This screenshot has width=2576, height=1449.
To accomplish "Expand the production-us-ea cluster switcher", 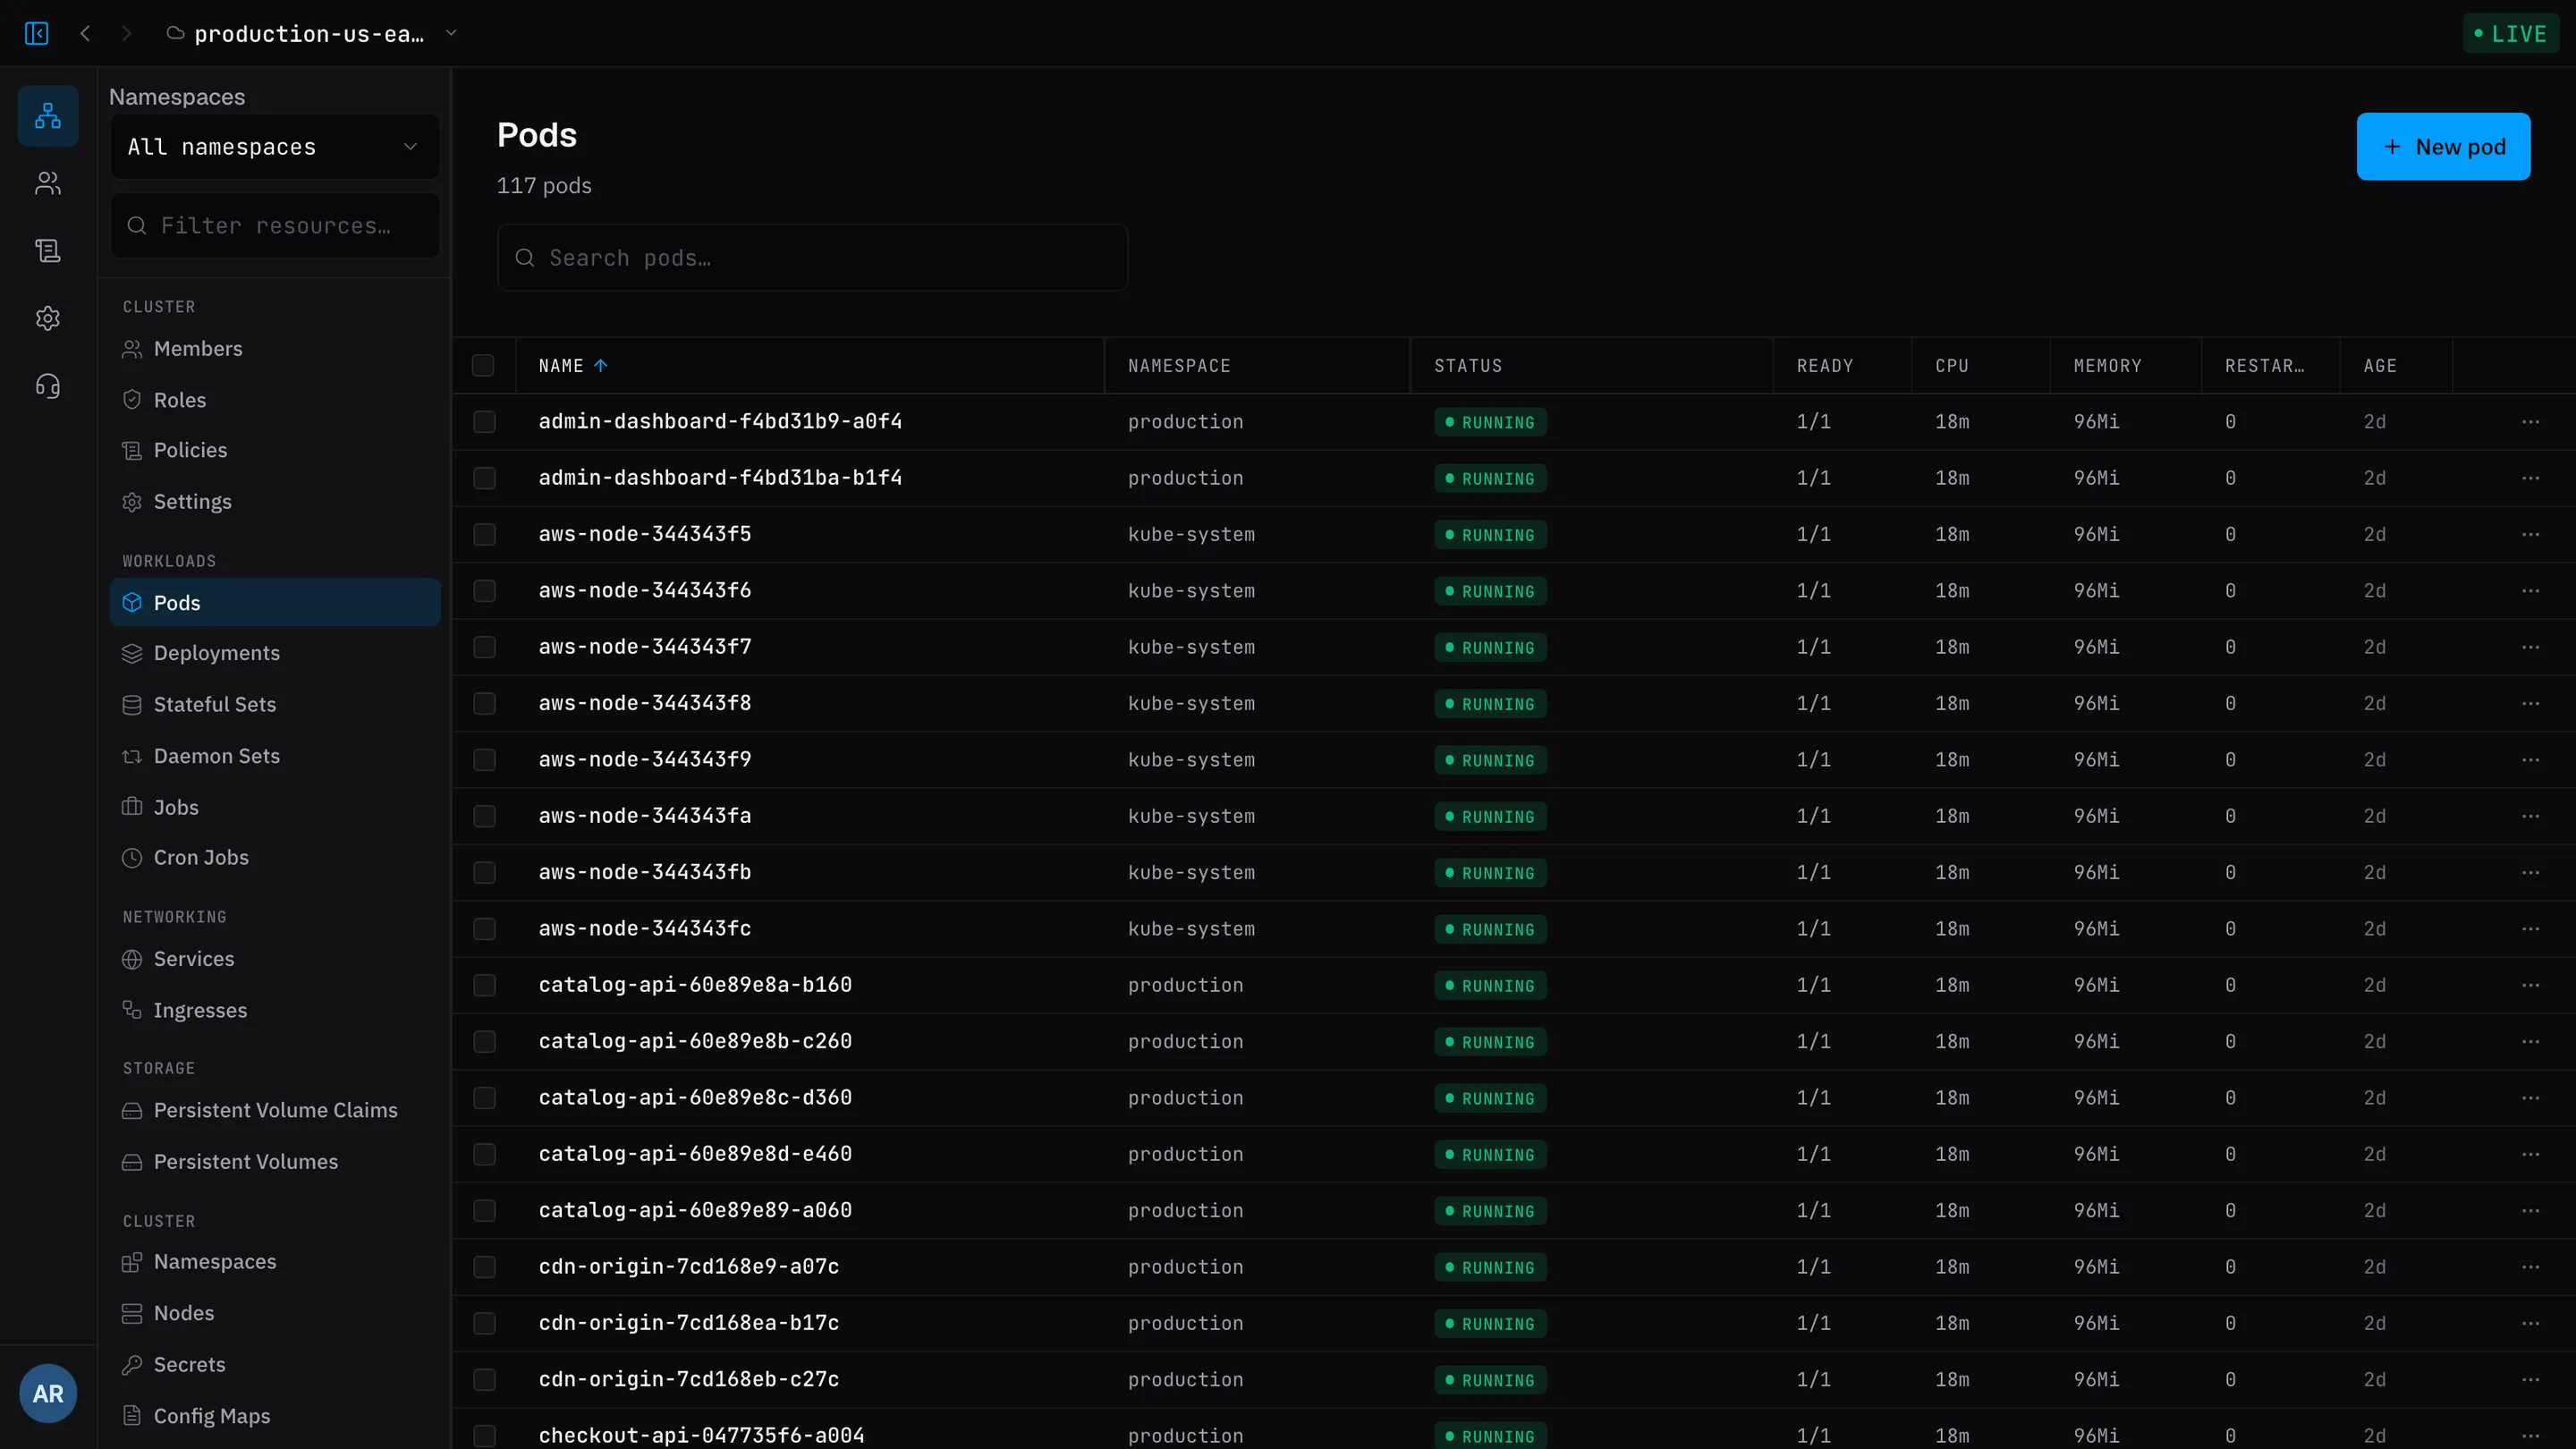I will pos(311,34).
